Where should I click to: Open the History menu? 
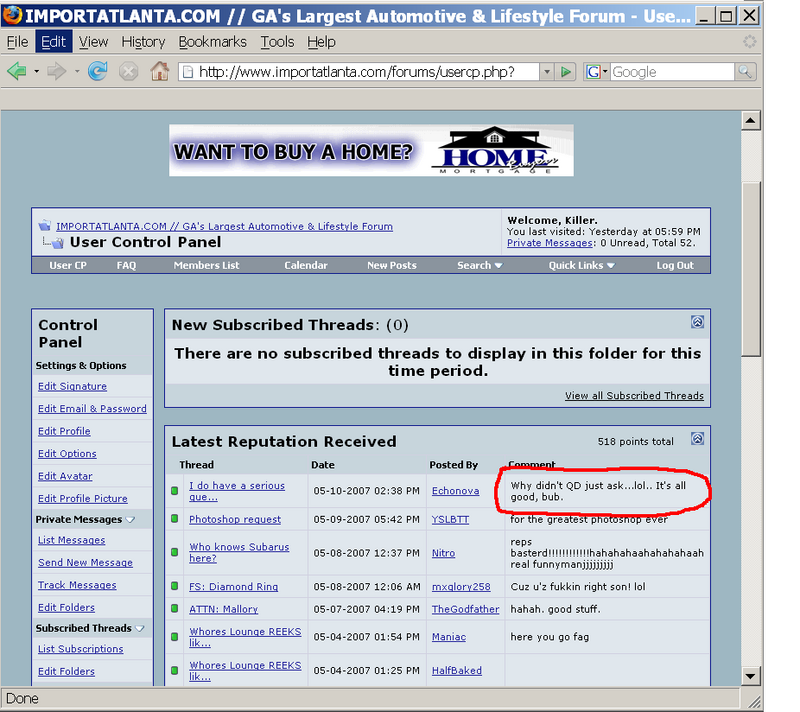click(143, 42)
